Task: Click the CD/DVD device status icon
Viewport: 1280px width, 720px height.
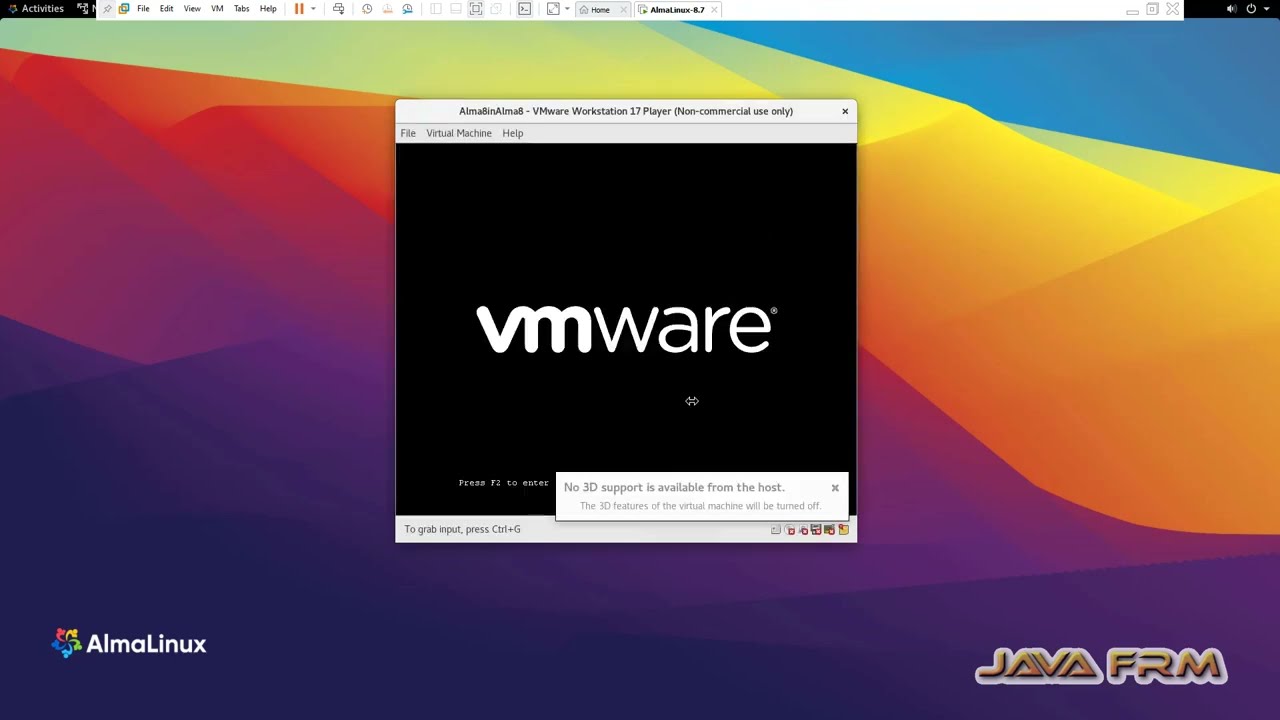Action: coord(789,530)
